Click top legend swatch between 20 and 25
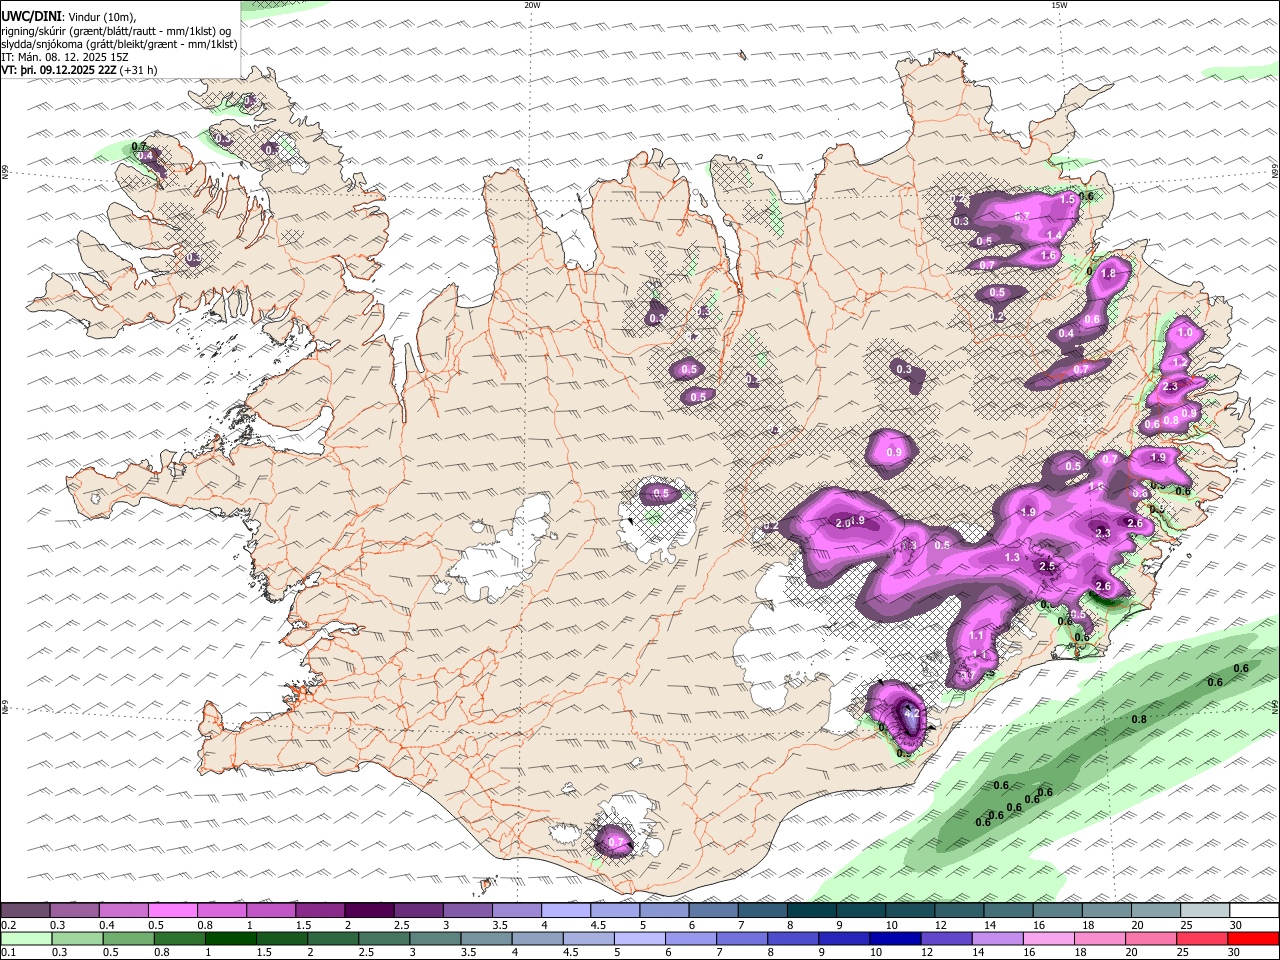This screenshot has width=1280, height=960. [x=1156, y=910]
